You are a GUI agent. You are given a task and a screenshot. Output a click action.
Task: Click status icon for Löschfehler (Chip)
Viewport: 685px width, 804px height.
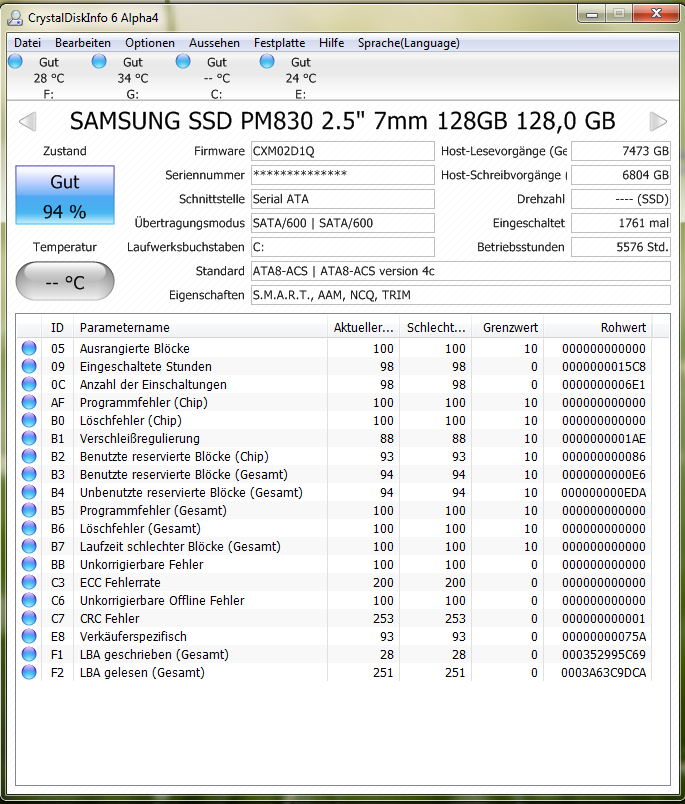(x=29, y=420)
